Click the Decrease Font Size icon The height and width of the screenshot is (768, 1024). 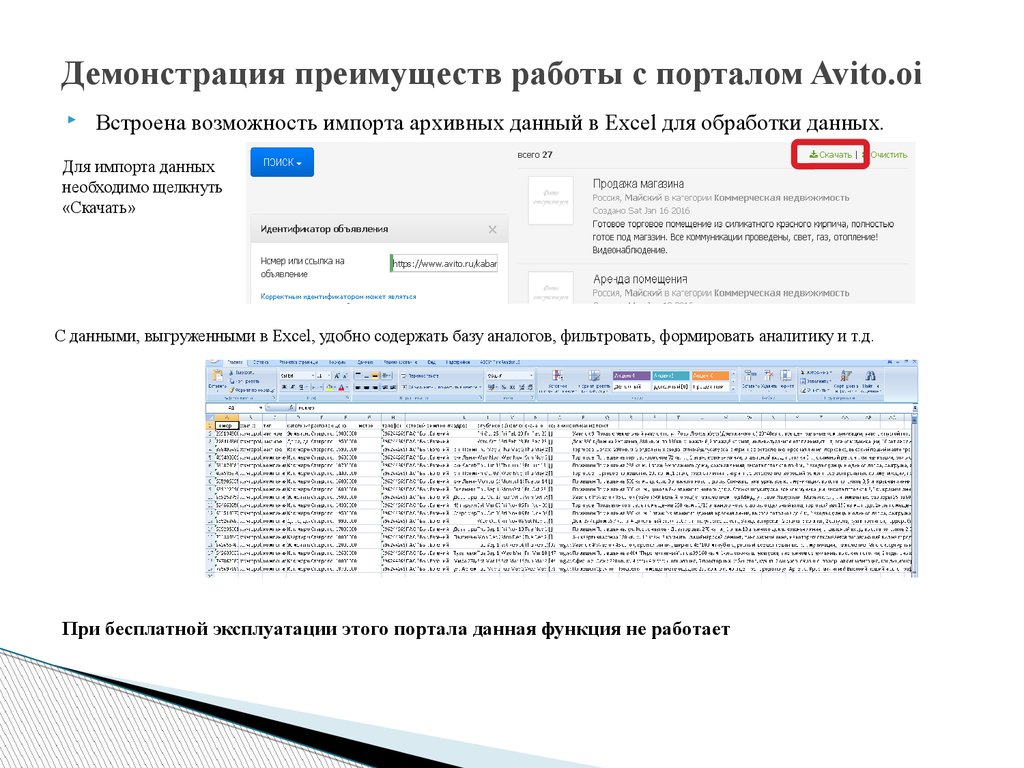(345, 376)
